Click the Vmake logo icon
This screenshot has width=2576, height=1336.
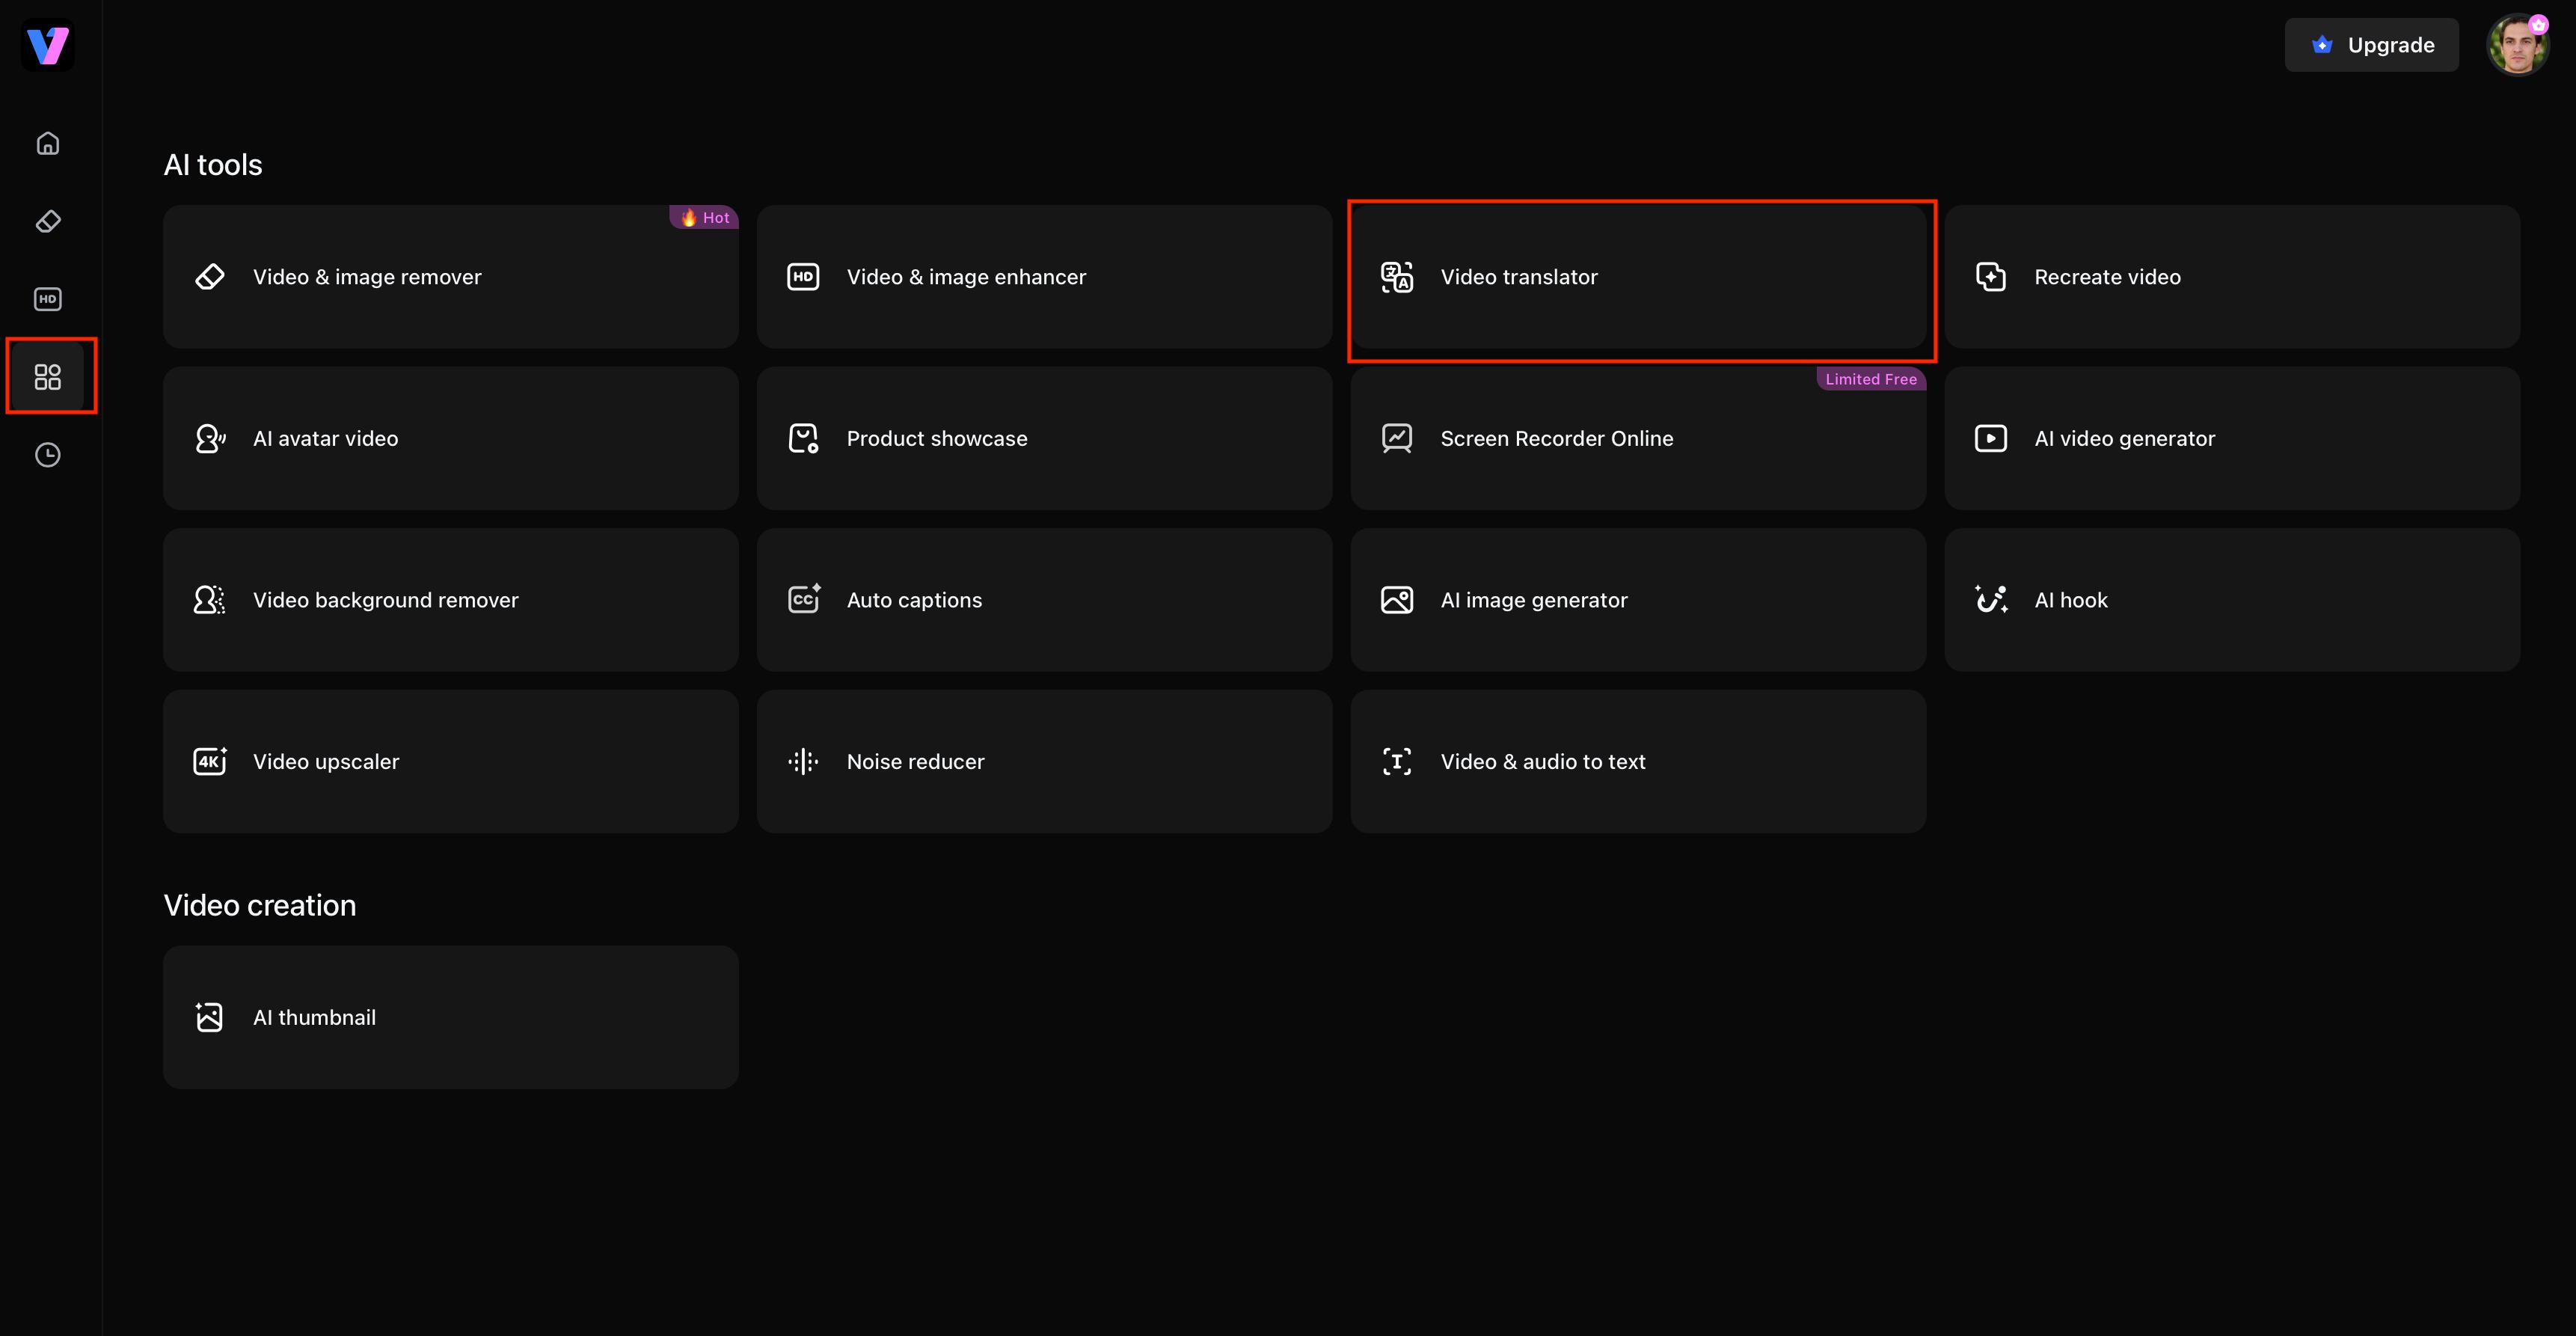pyautogui.click(x=48, y=46)
